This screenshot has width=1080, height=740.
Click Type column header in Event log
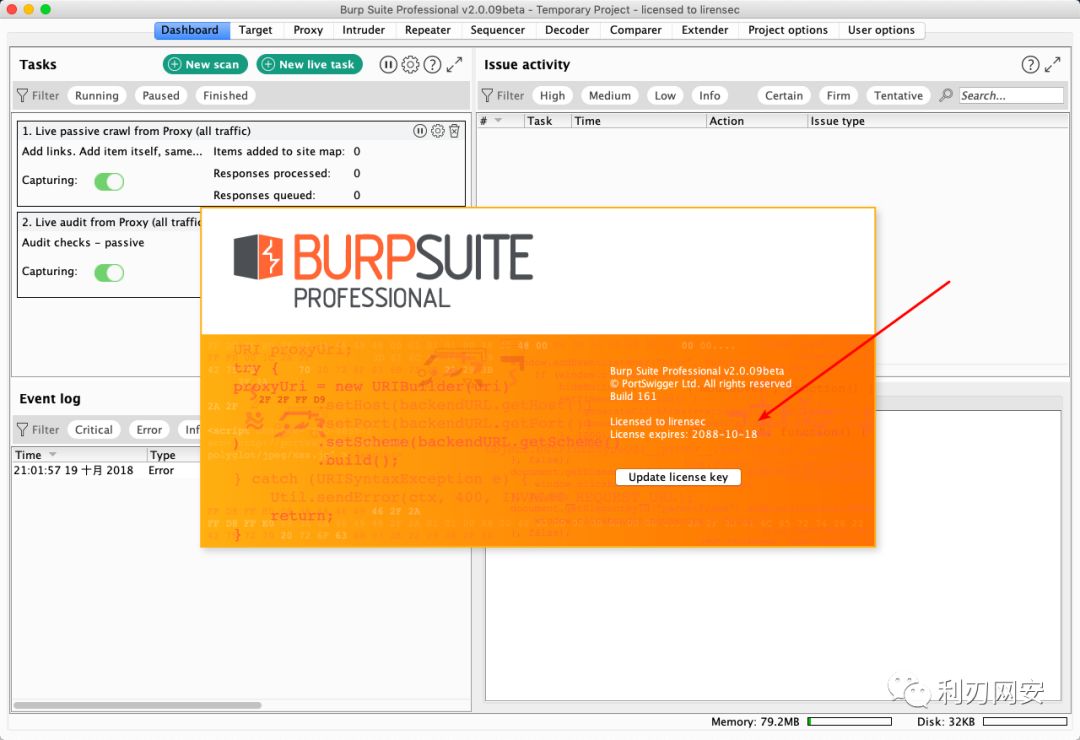tap(174, 455)
